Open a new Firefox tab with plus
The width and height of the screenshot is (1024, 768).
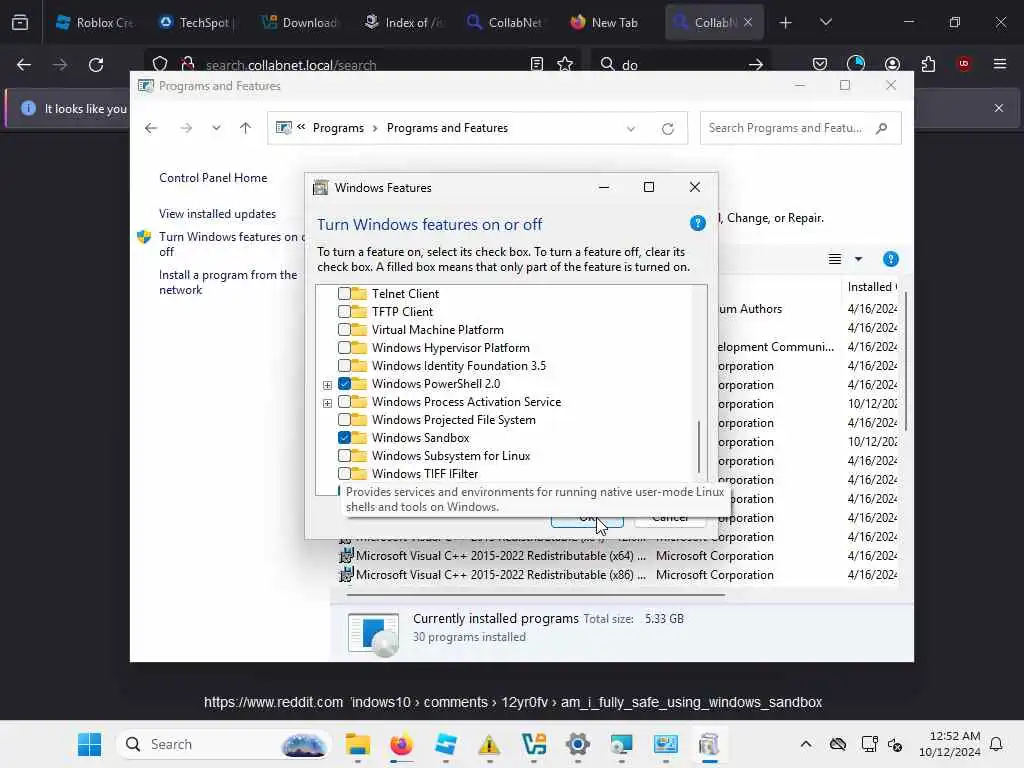pos(786,23)
